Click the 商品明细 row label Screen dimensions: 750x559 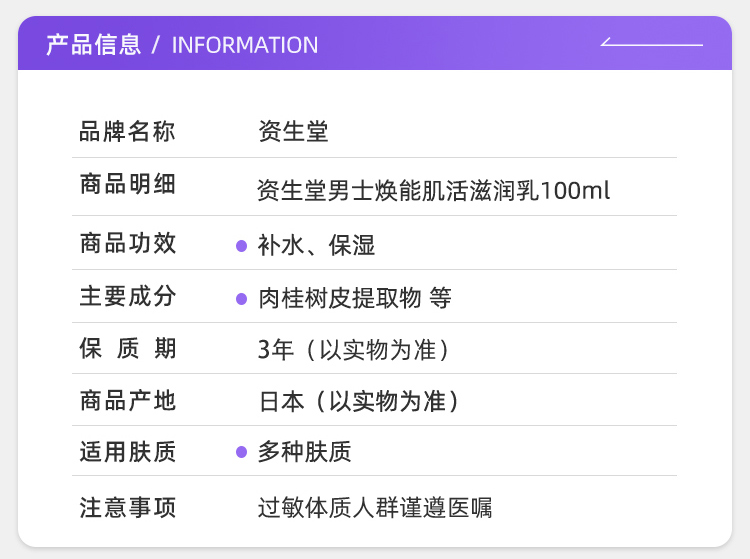point(127,184)
